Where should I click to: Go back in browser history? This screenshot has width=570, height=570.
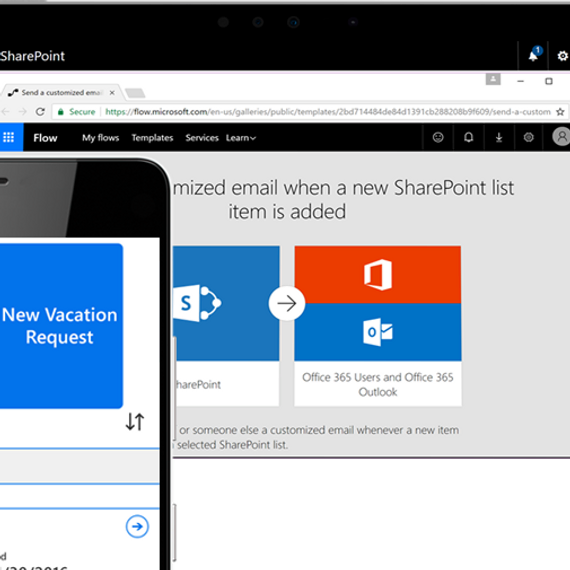tap(5, 112)
